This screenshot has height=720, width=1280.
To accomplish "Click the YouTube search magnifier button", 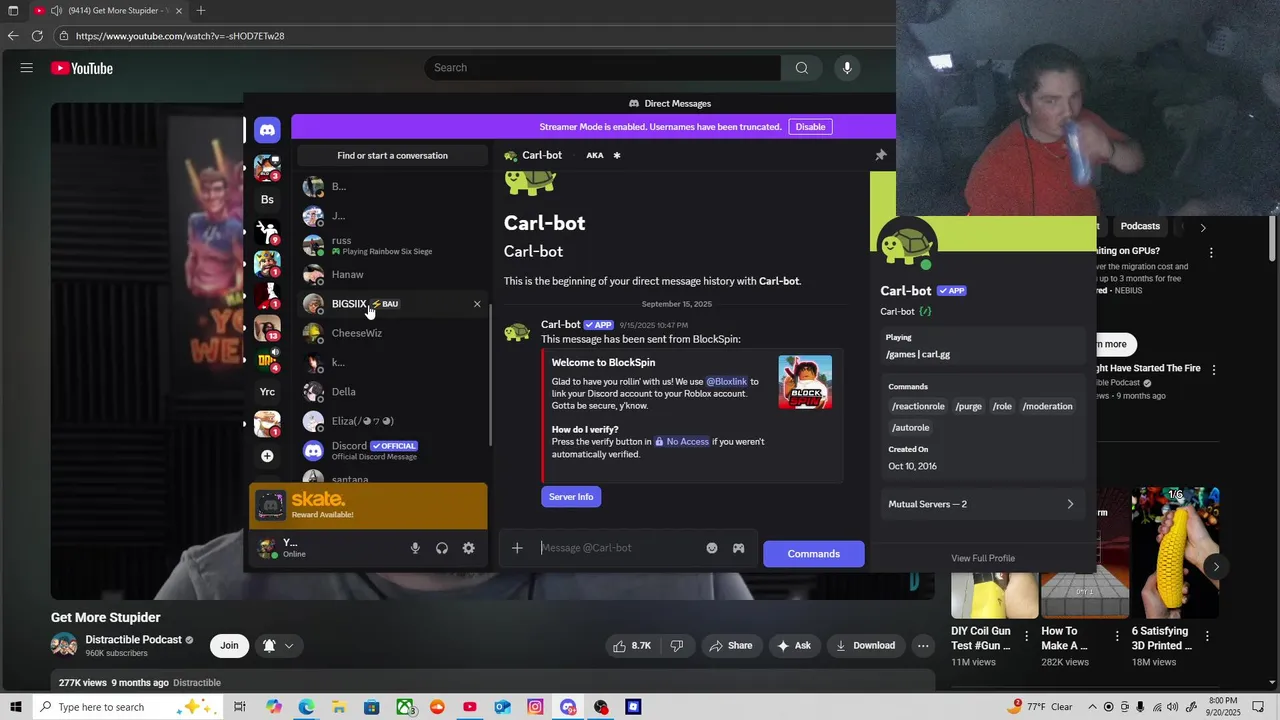I will 801,68.
